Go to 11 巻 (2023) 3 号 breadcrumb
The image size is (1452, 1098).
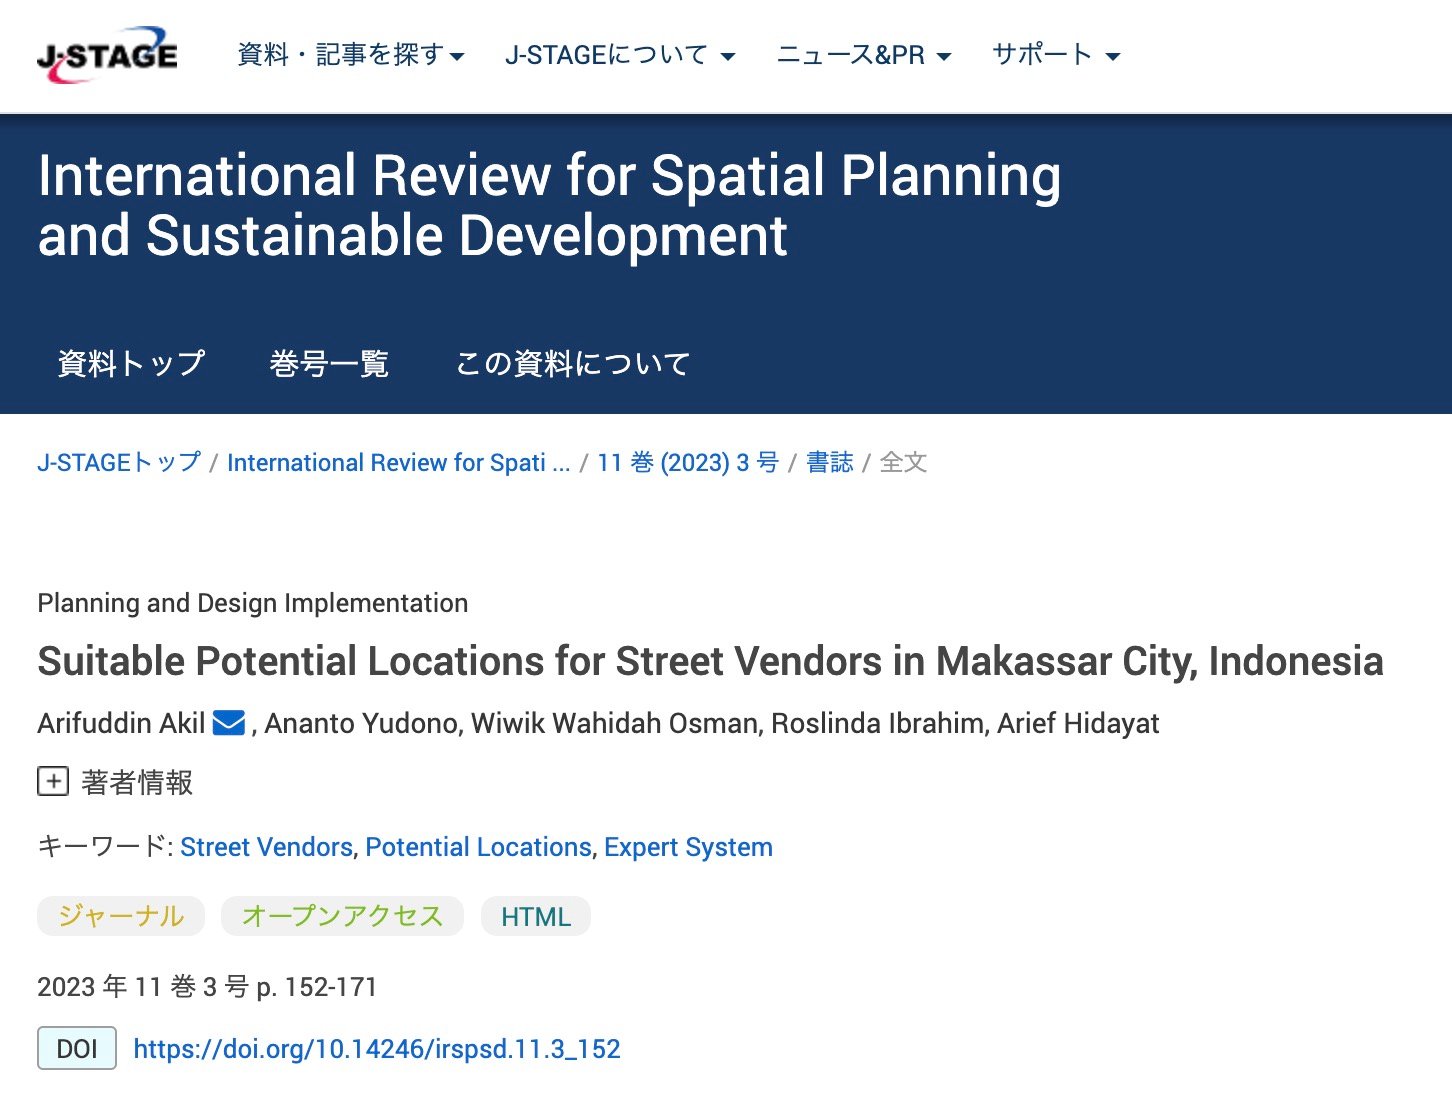tap(688, 463)
